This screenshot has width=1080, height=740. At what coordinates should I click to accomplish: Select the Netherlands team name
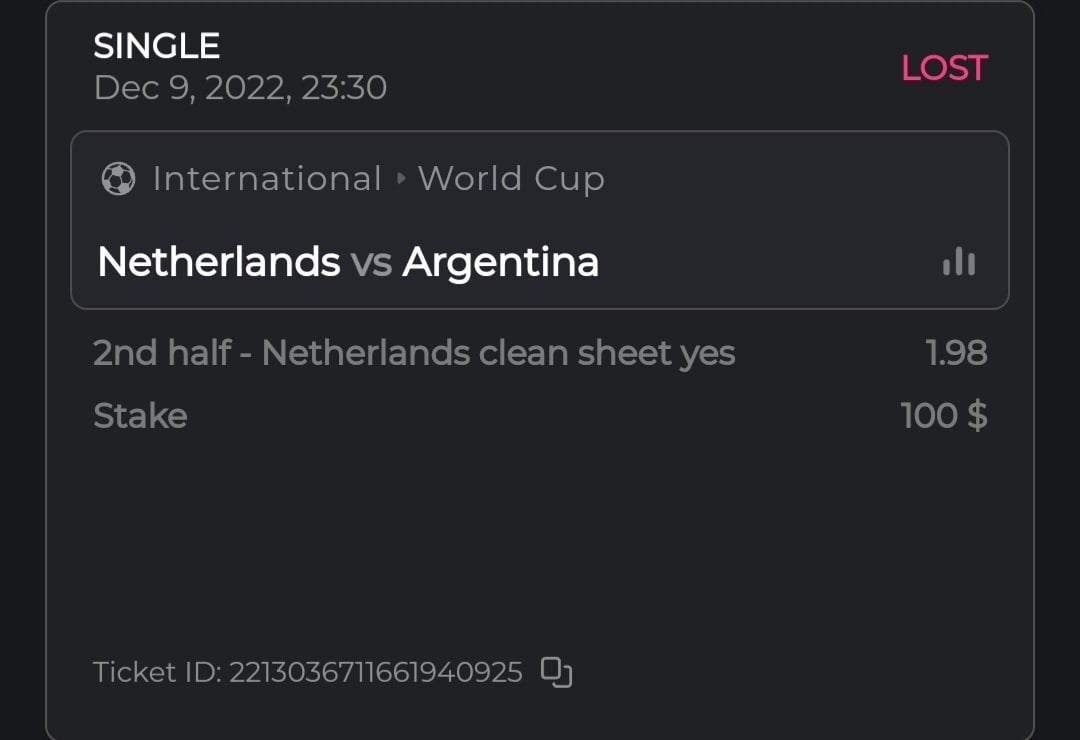point(219,262)
